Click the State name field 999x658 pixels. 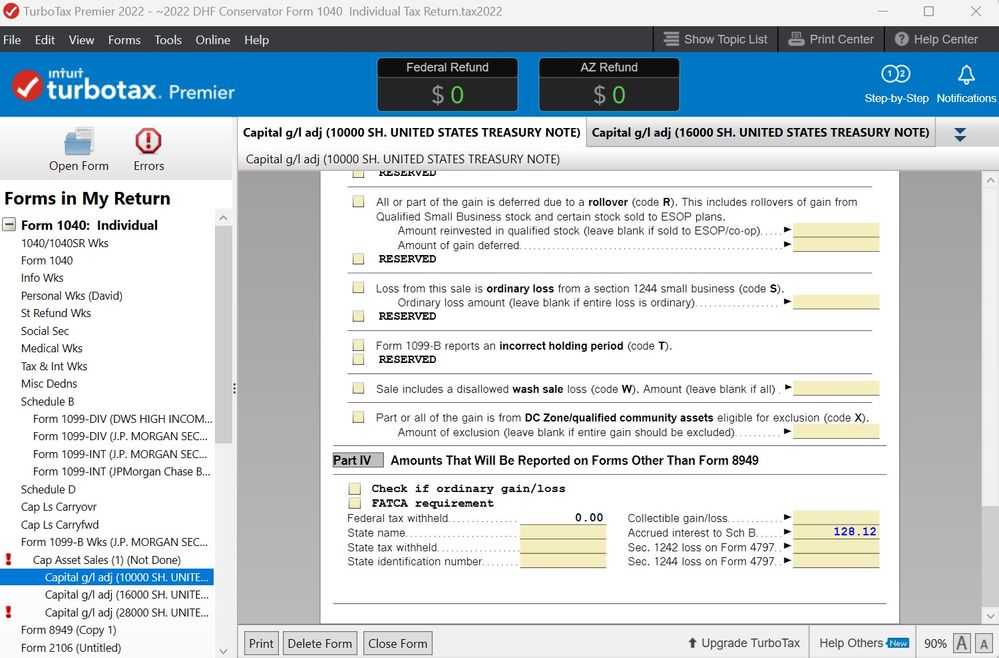[x=563, y=533]
